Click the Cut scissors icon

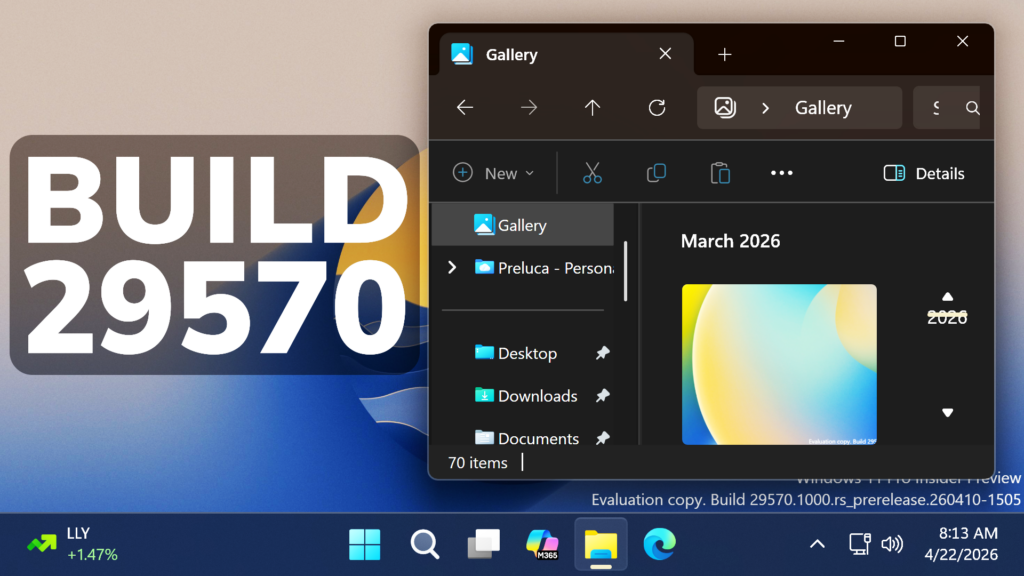592,173
